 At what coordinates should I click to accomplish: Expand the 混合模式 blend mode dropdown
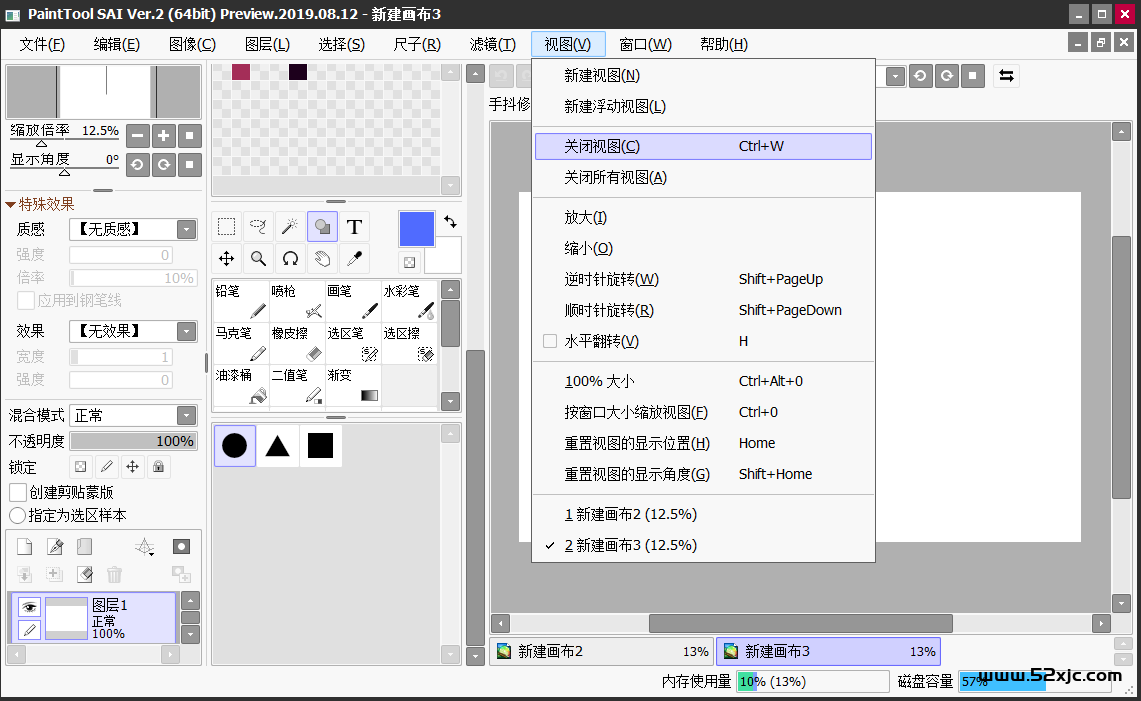tap(186, 415)
